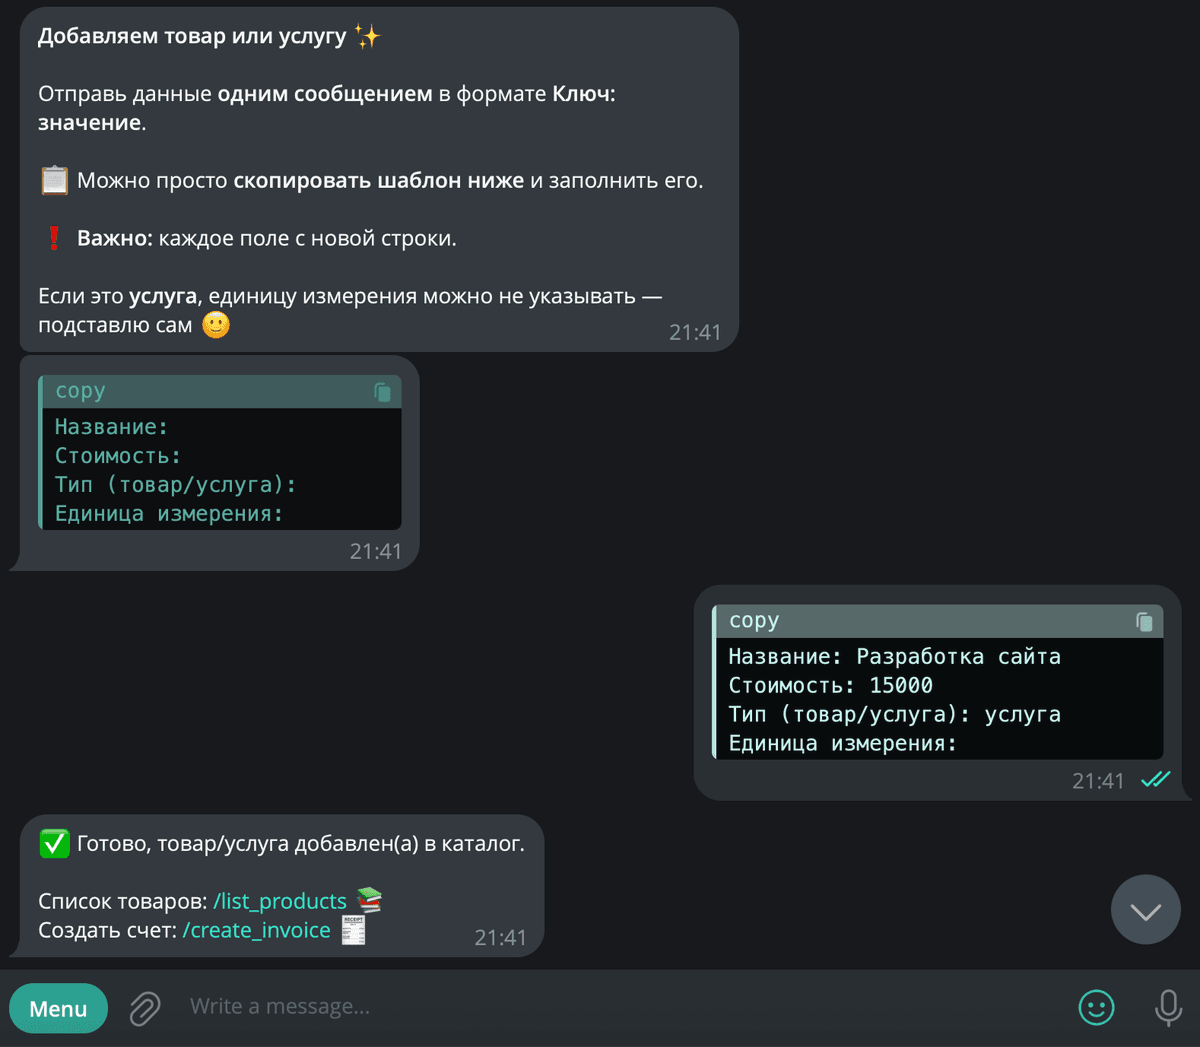Open the emoji picker
Screen dimensions: 1200x1047
coord(1096,1007)
